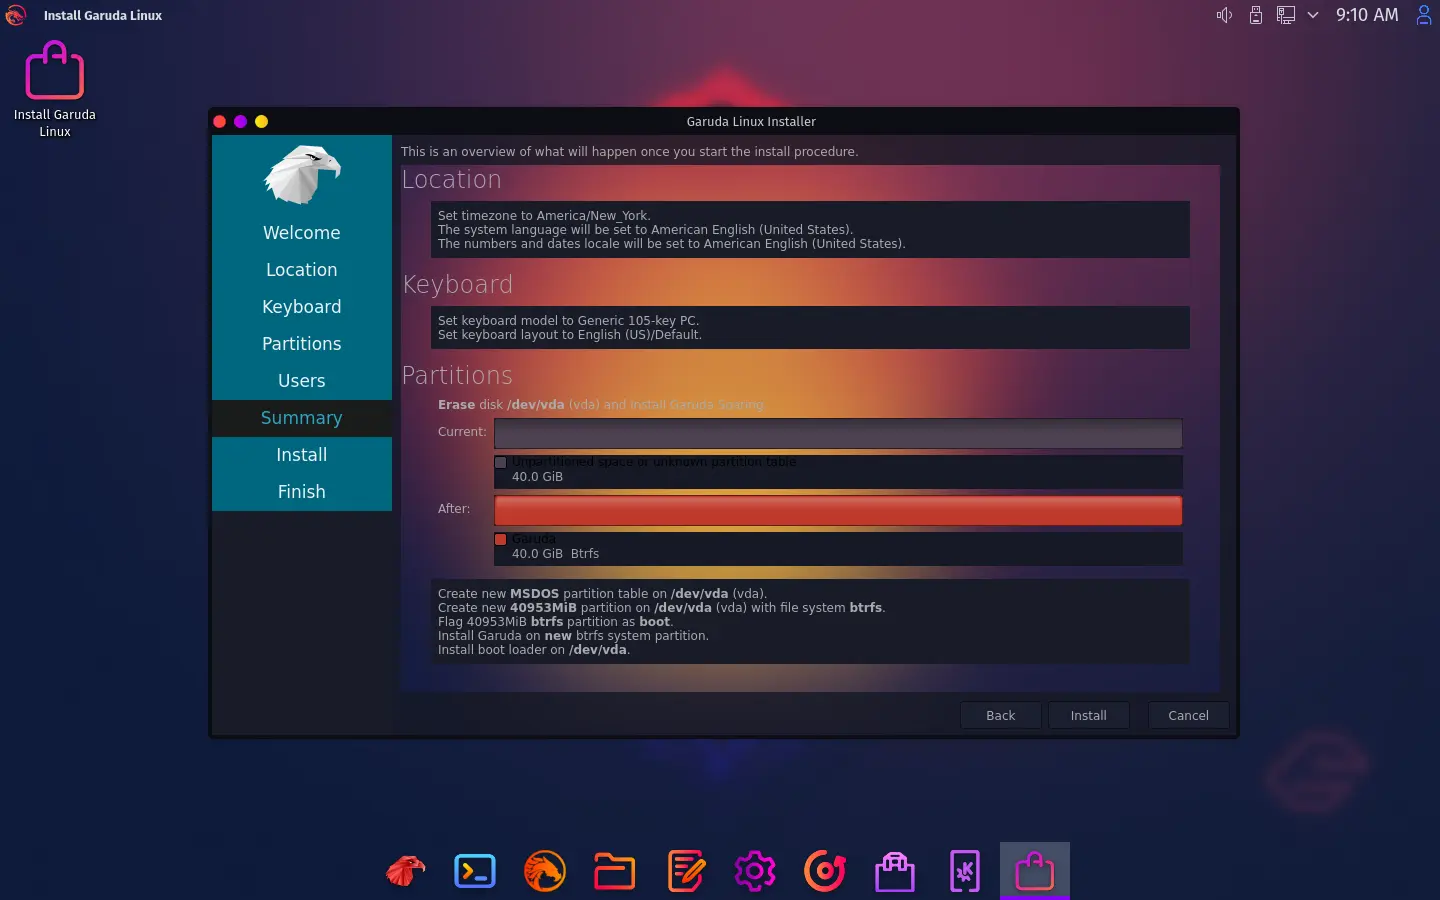Select the Summary step in the sidebar

[x=302, y=418]
